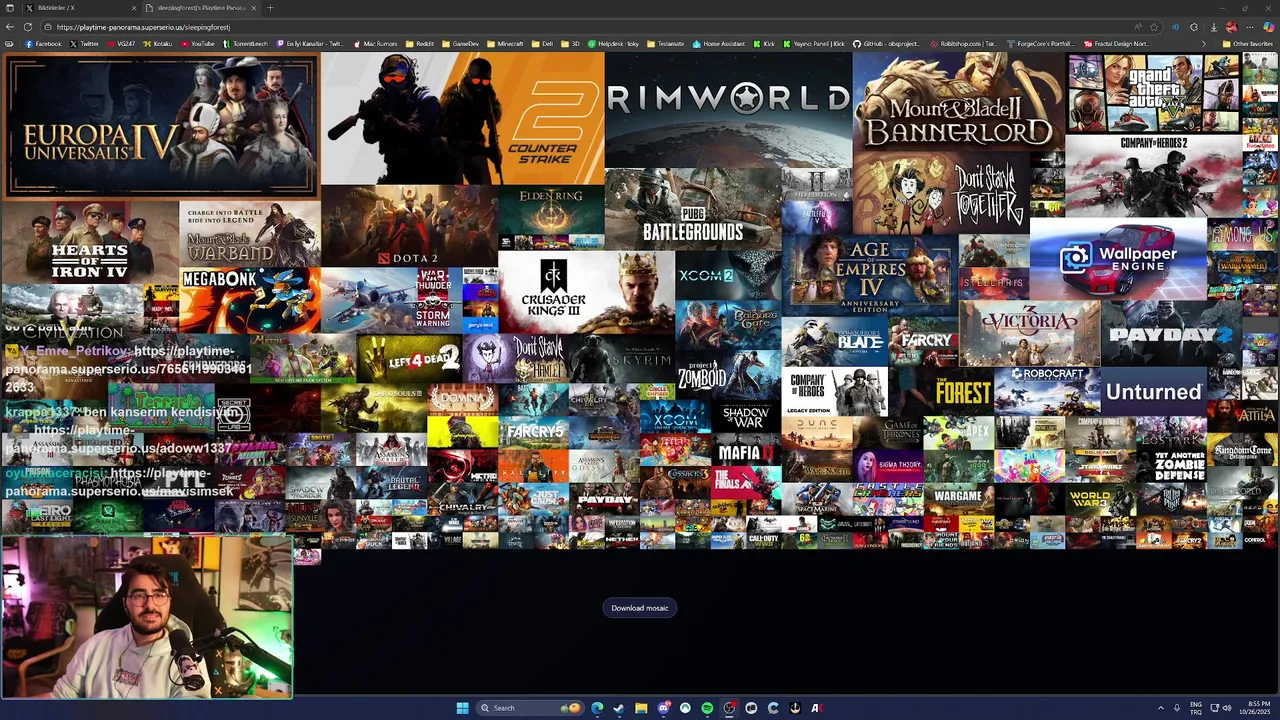This screenshot has height=720, width=1280.
Task: Open the Megabonk tile
Action: [250, 300]
